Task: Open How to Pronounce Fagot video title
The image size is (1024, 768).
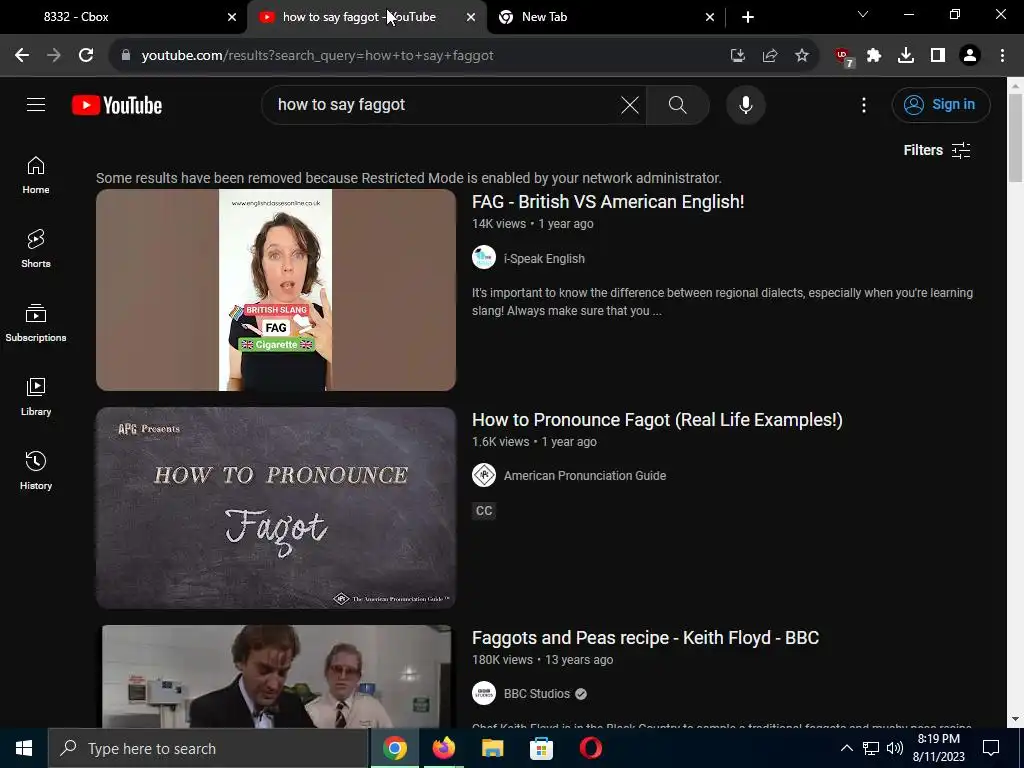Action: 657,420
